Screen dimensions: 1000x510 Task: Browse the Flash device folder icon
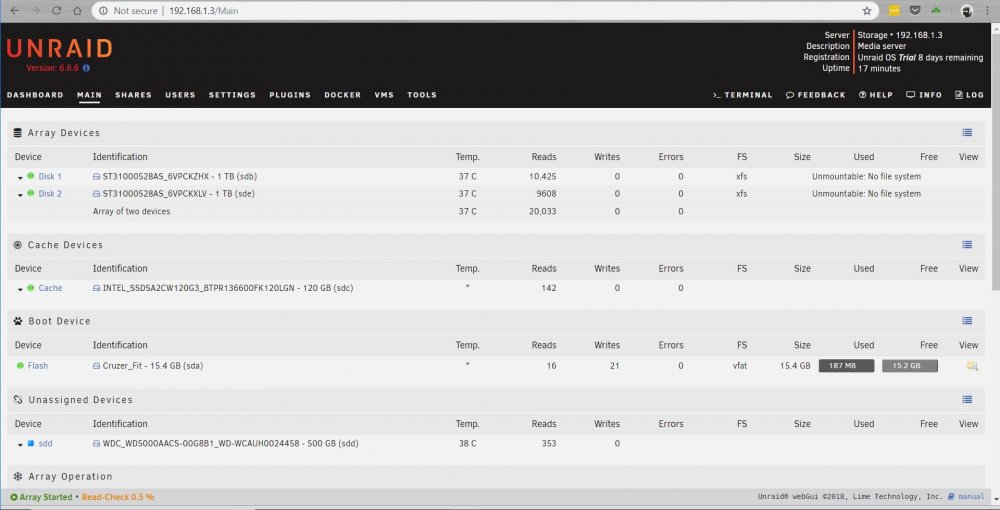tap(972, 365)
